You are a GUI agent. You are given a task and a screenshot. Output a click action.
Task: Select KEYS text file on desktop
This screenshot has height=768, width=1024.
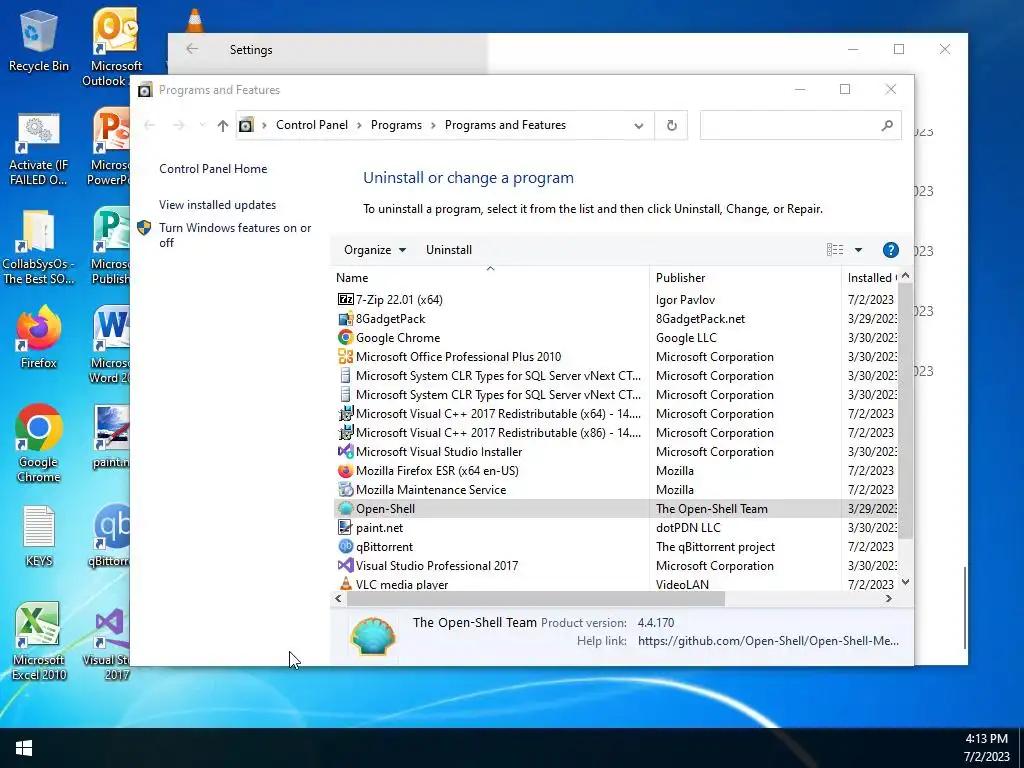tap(39, 536)
